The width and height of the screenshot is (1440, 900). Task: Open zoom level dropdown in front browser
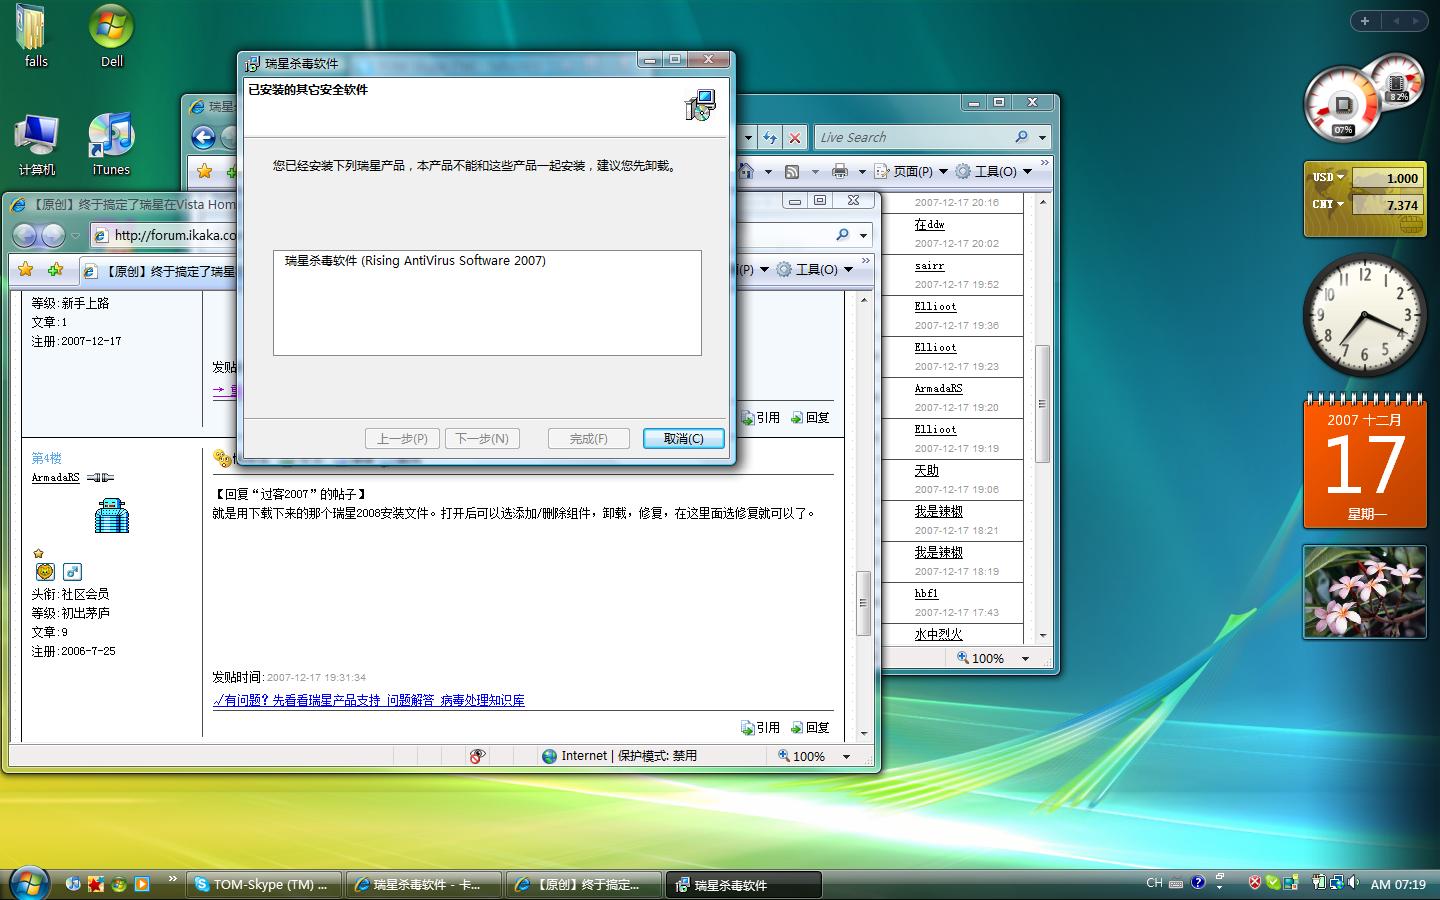click(x=846, y=757)
